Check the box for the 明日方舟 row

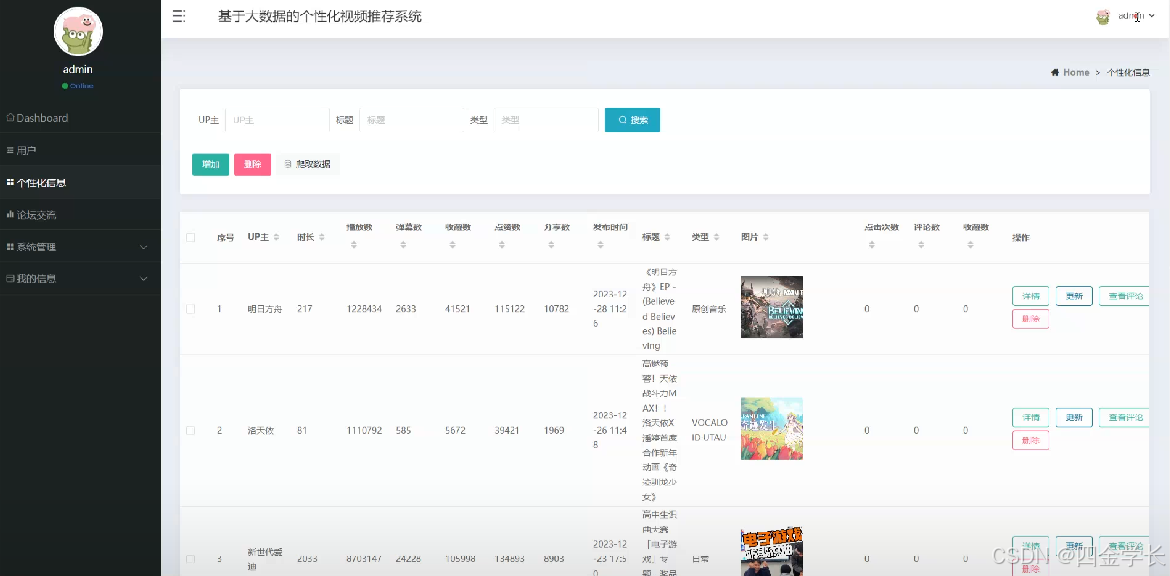coord(190,308)
